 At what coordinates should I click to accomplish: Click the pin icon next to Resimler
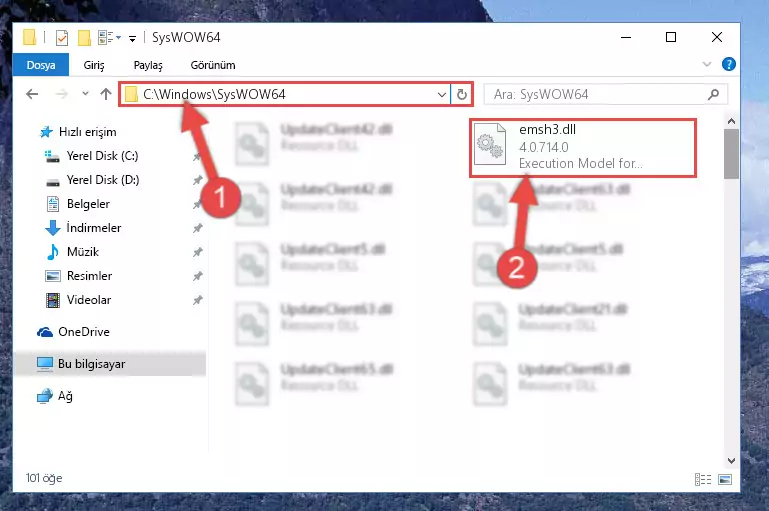point(197,276)
